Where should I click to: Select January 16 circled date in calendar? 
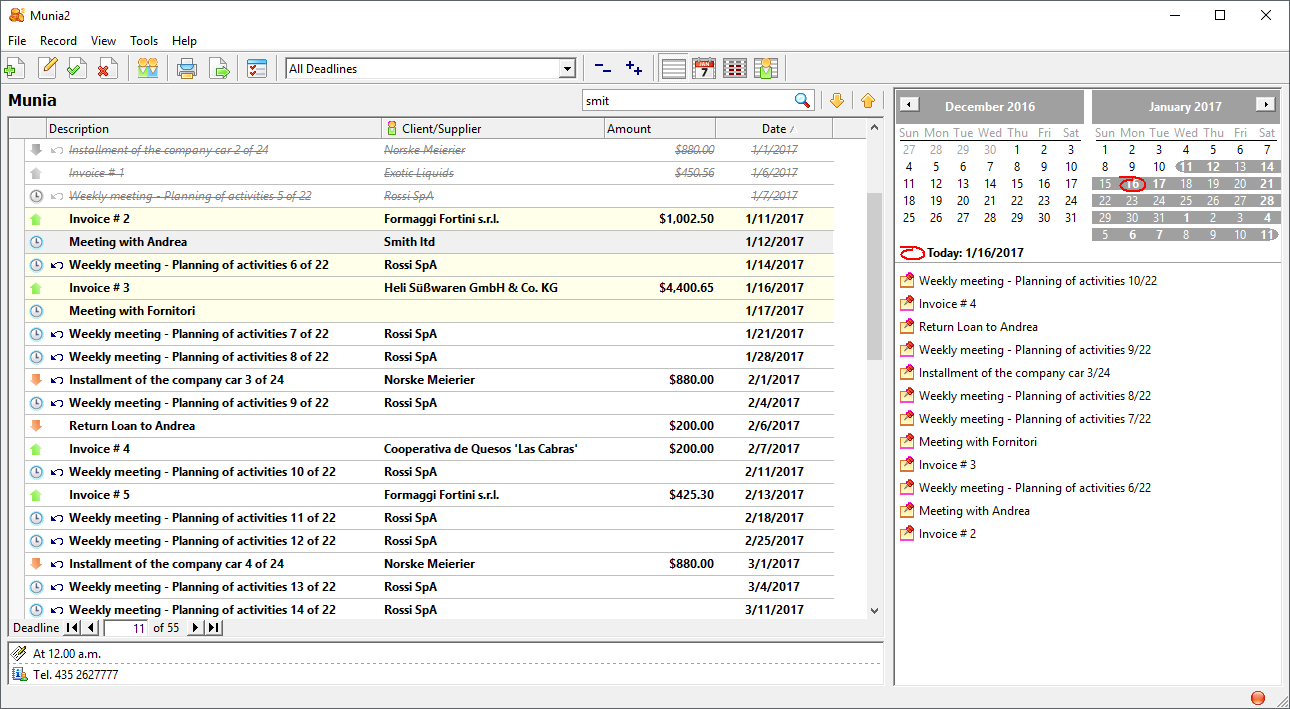(x=1132, y=184)
